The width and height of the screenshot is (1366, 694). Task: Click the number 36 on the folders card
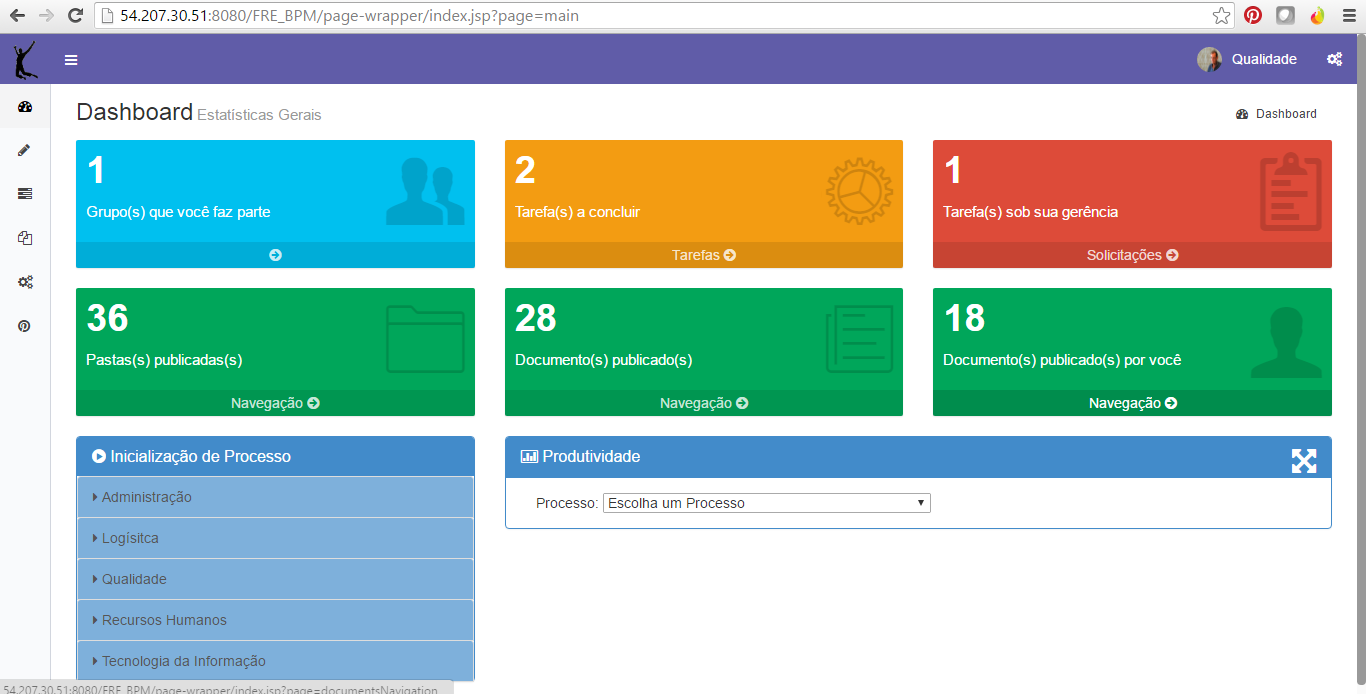click(x=107, y=318)
